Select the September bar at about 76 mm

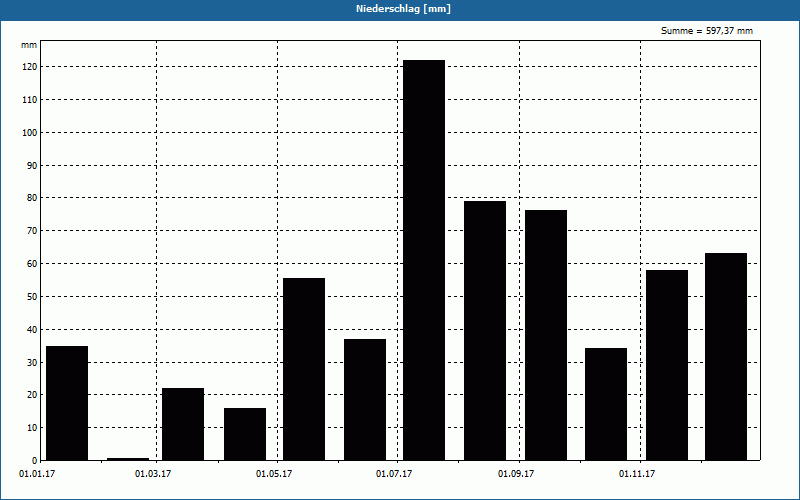[x=546, y=335]
